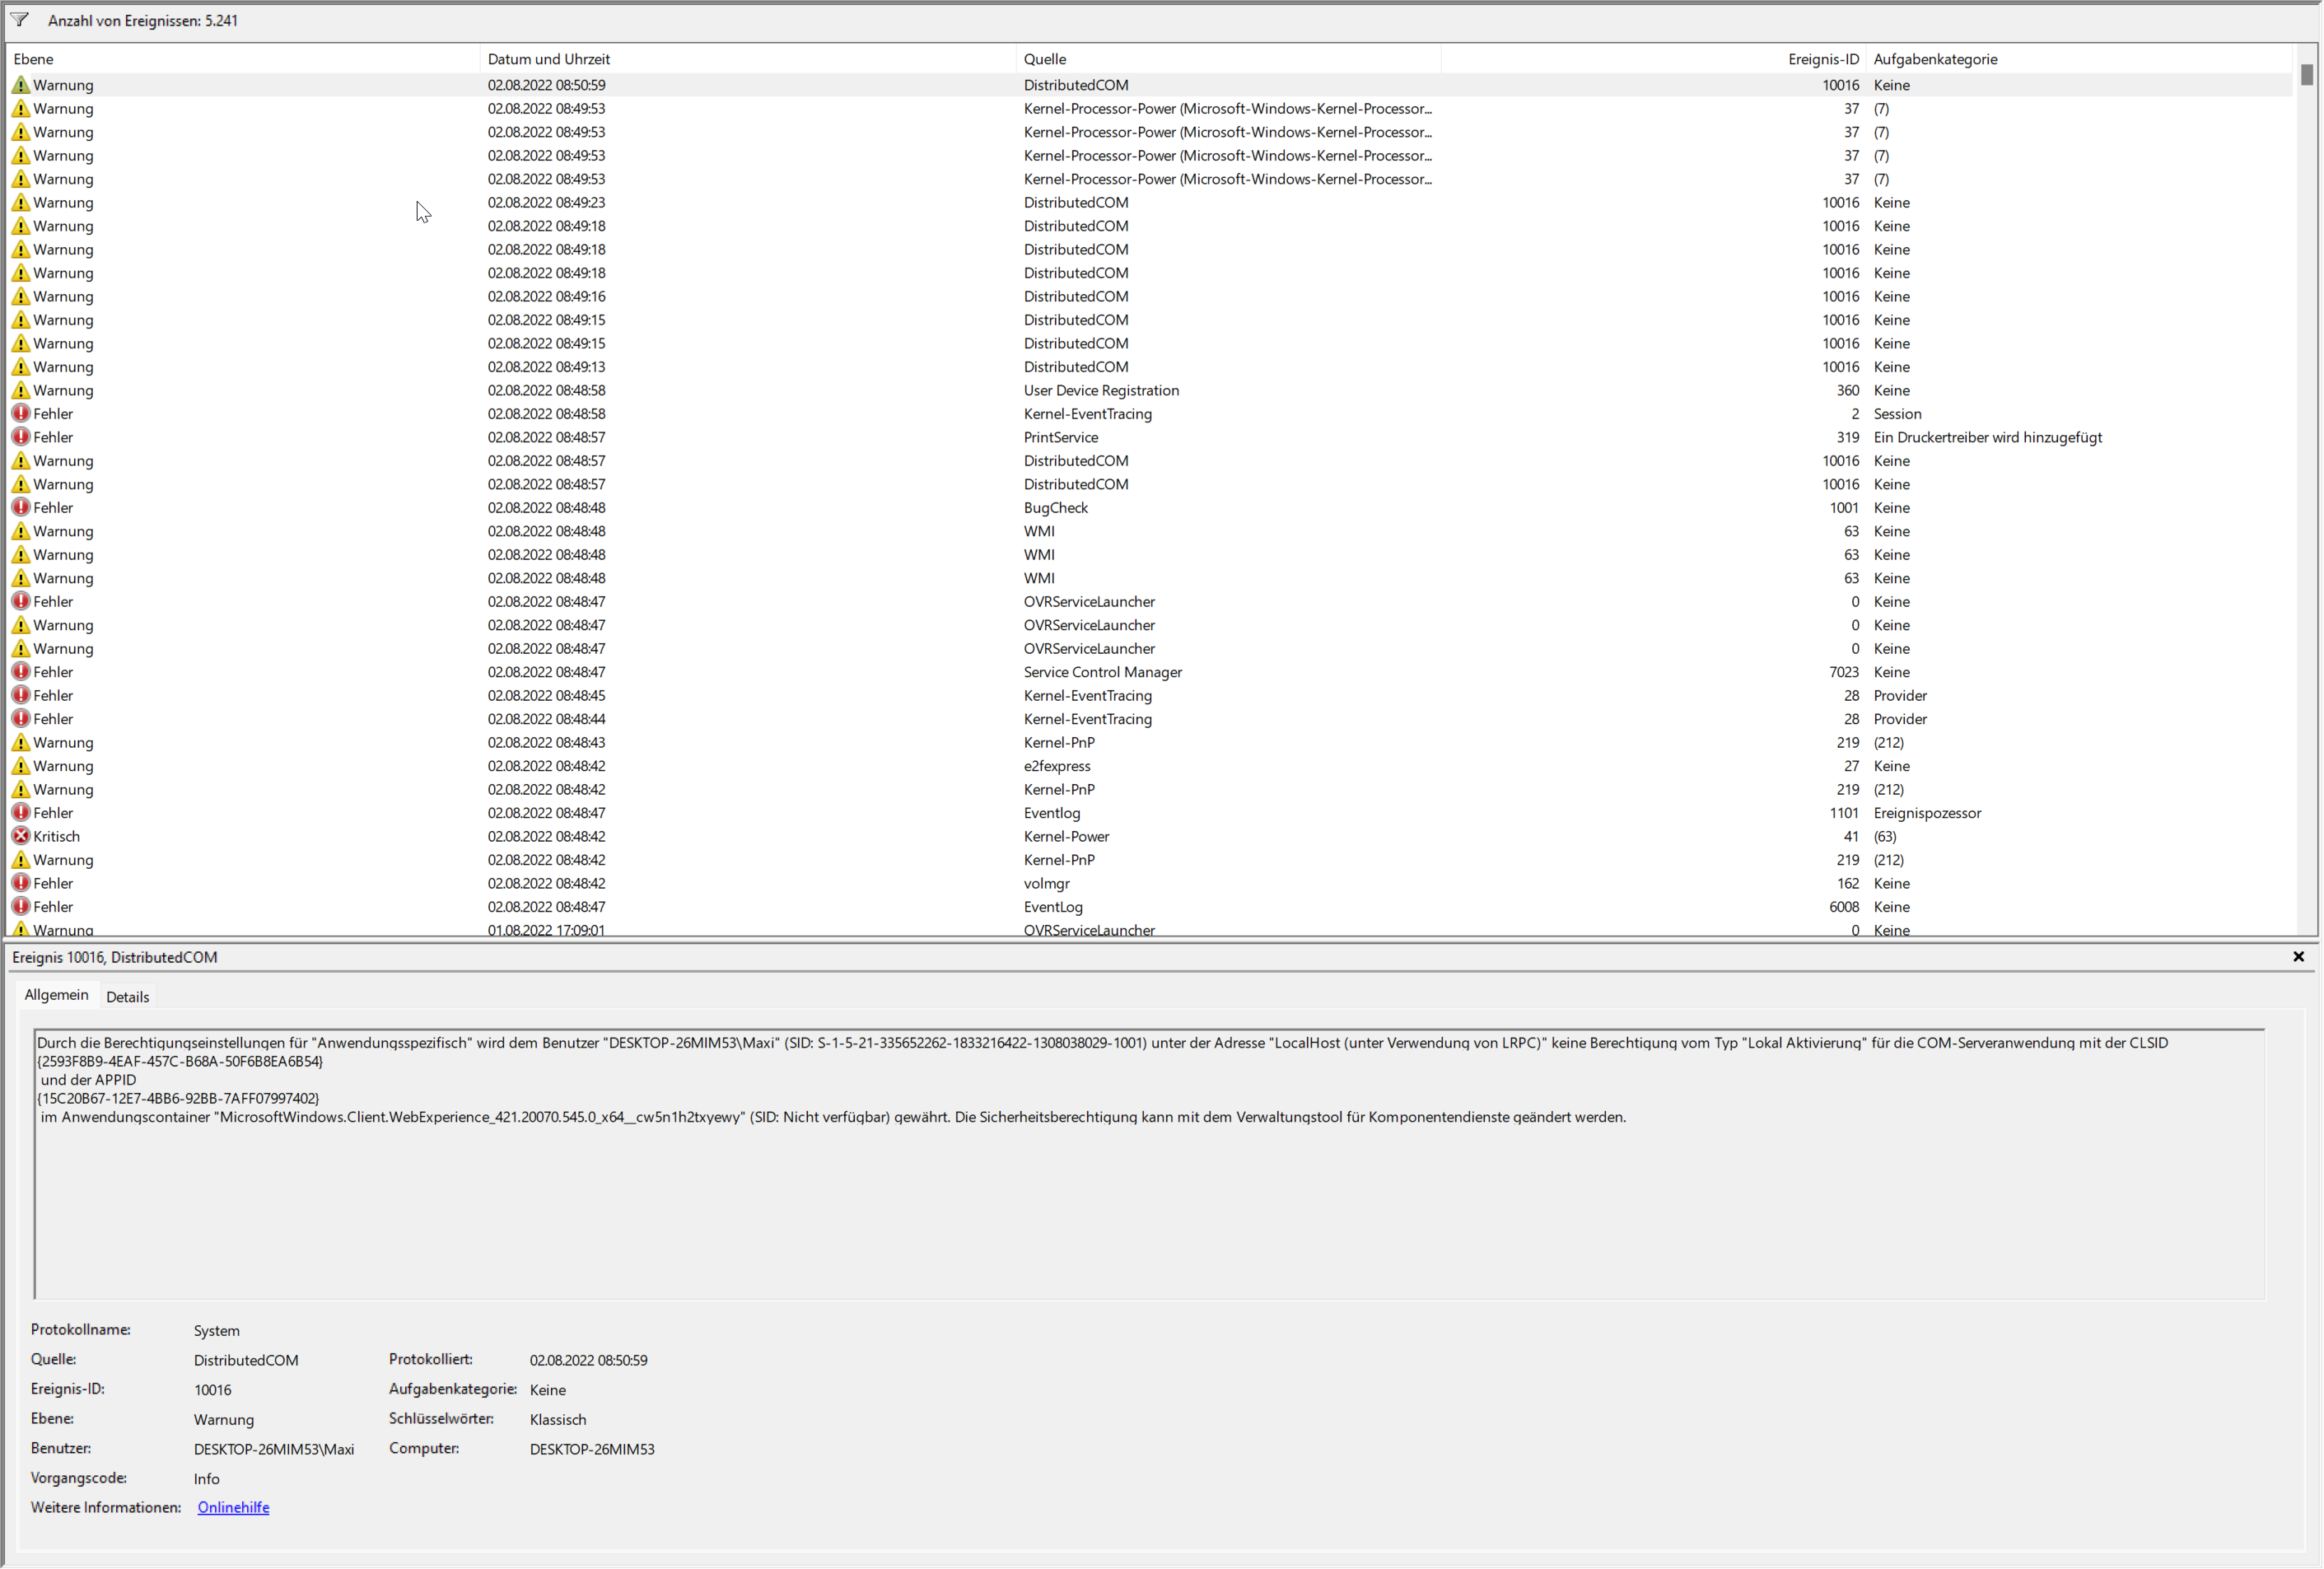Click the User Device Registration warning icon
Screen dimensions: 2324x1569
pos(20,390)
